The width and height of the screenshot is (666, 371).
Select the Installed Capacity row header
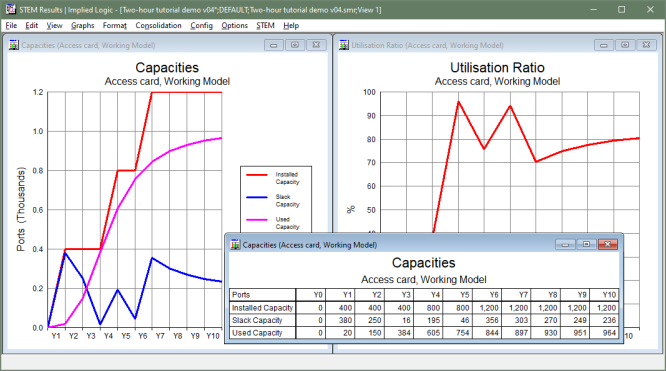(262, 308)
